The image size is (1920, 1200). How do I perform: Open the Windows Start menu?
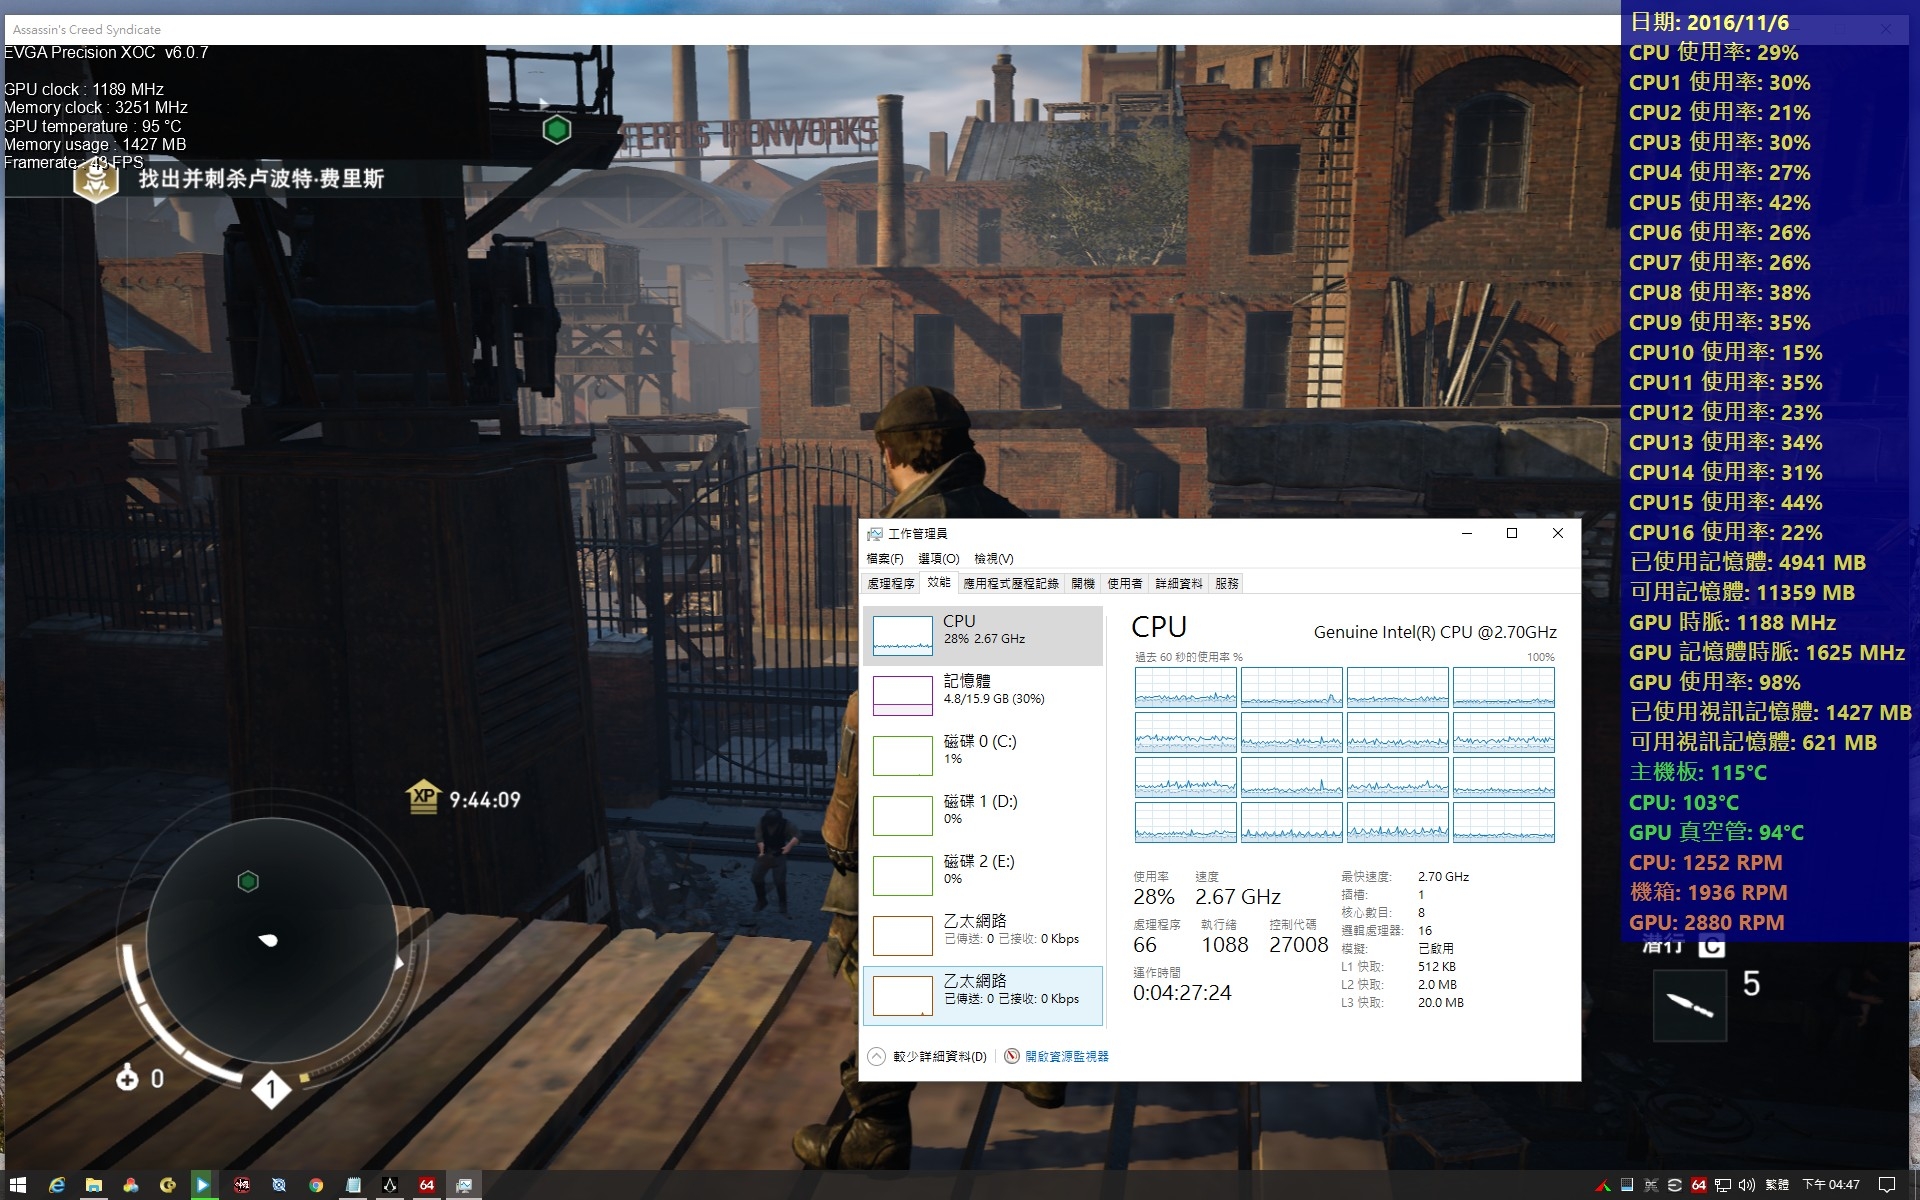tap(17, 1185)
